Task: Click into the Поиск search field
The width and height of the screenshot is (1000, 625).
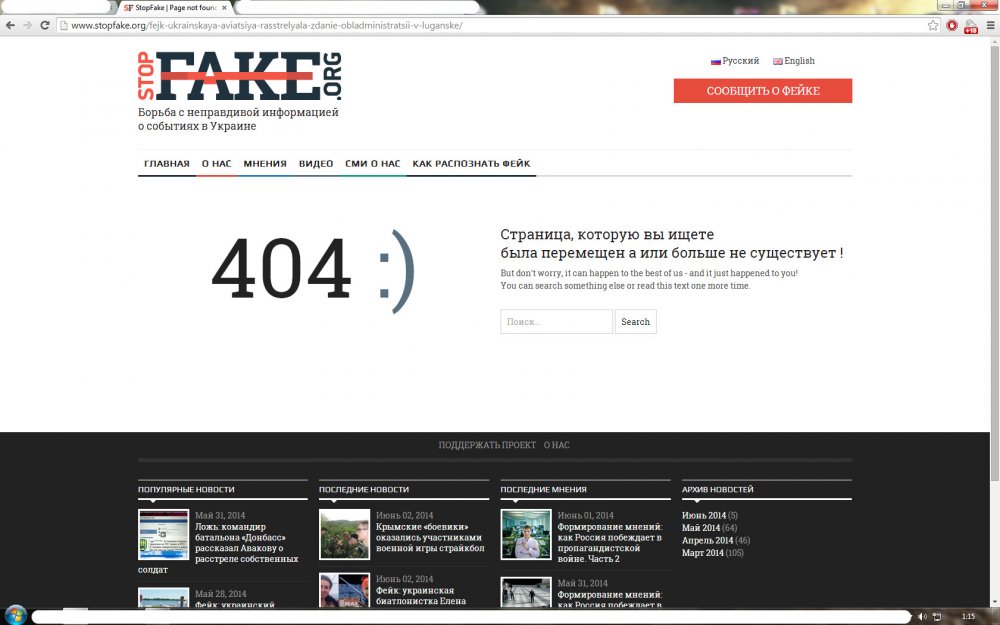Action: coord(556,322)
